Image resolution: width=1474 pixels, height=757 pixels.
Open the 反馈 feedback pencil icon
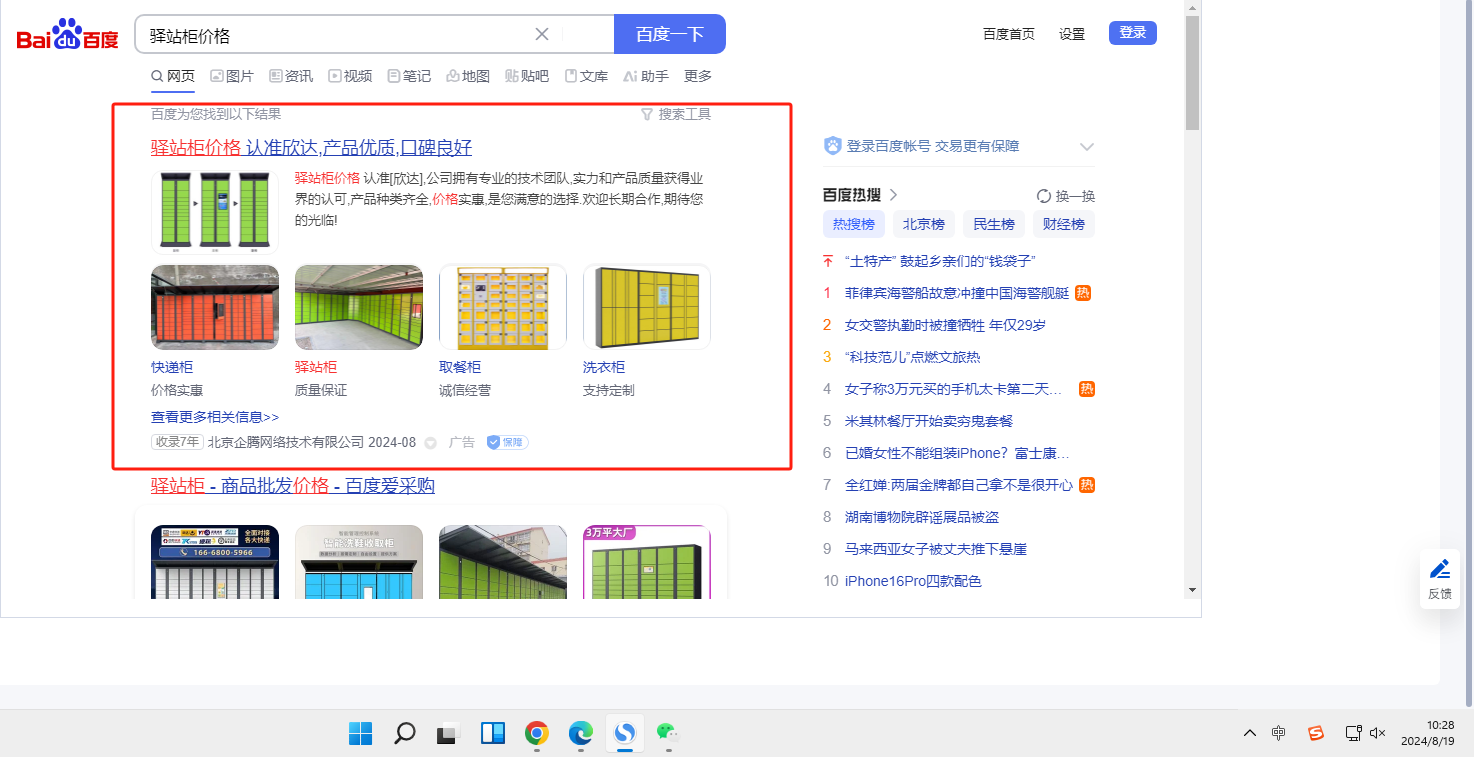pyautogui.click(x=1440, y=570)
